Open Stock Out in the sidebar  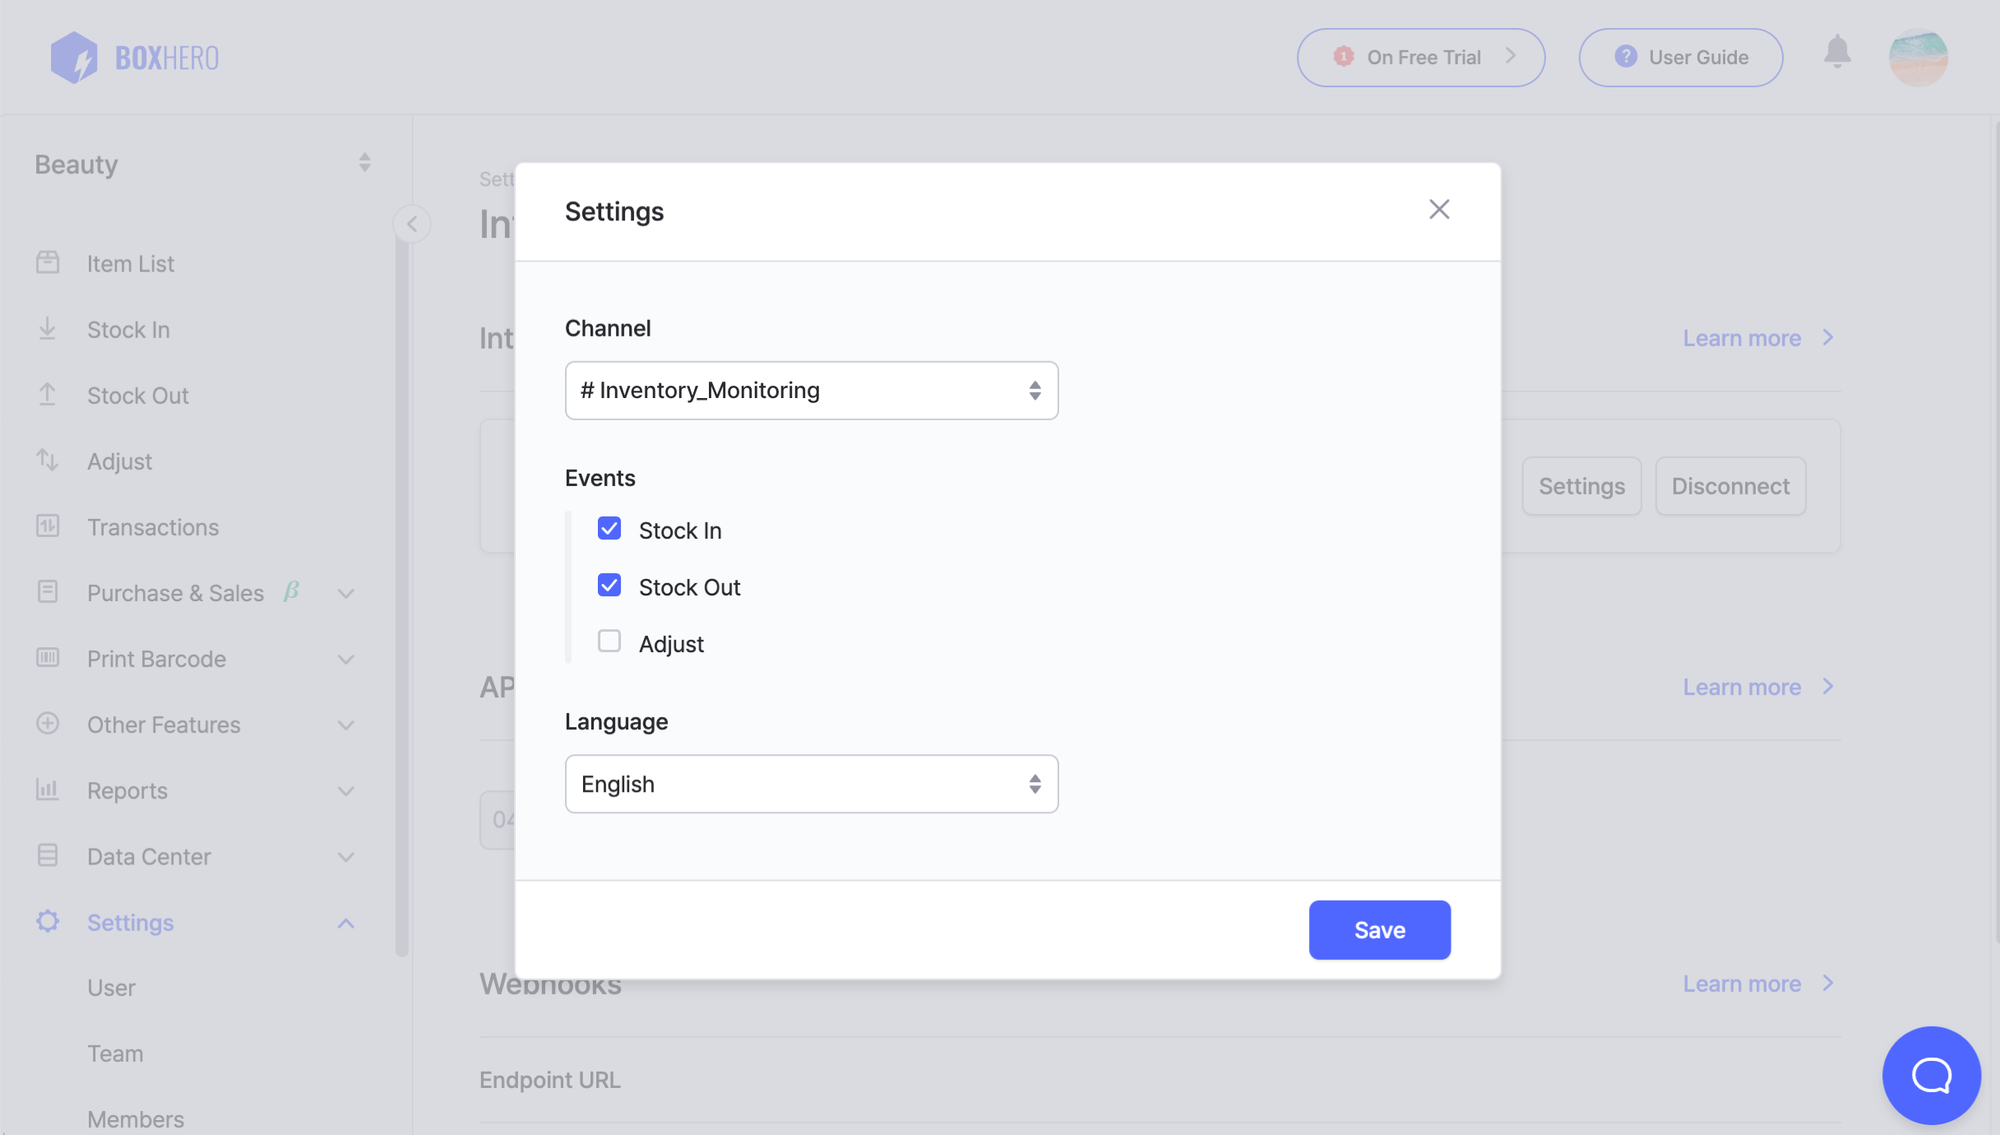pyautogui.click(x=138, y=395)
